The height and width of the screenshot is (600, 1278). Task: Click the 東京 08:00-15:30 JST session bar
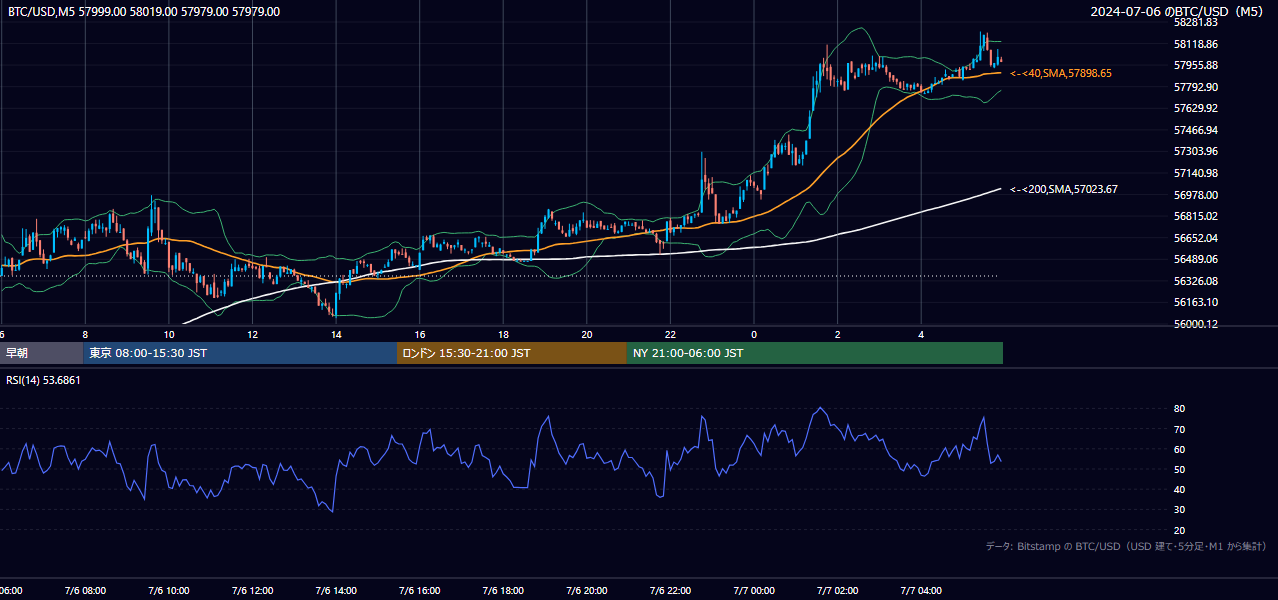(x=240, y=353)
